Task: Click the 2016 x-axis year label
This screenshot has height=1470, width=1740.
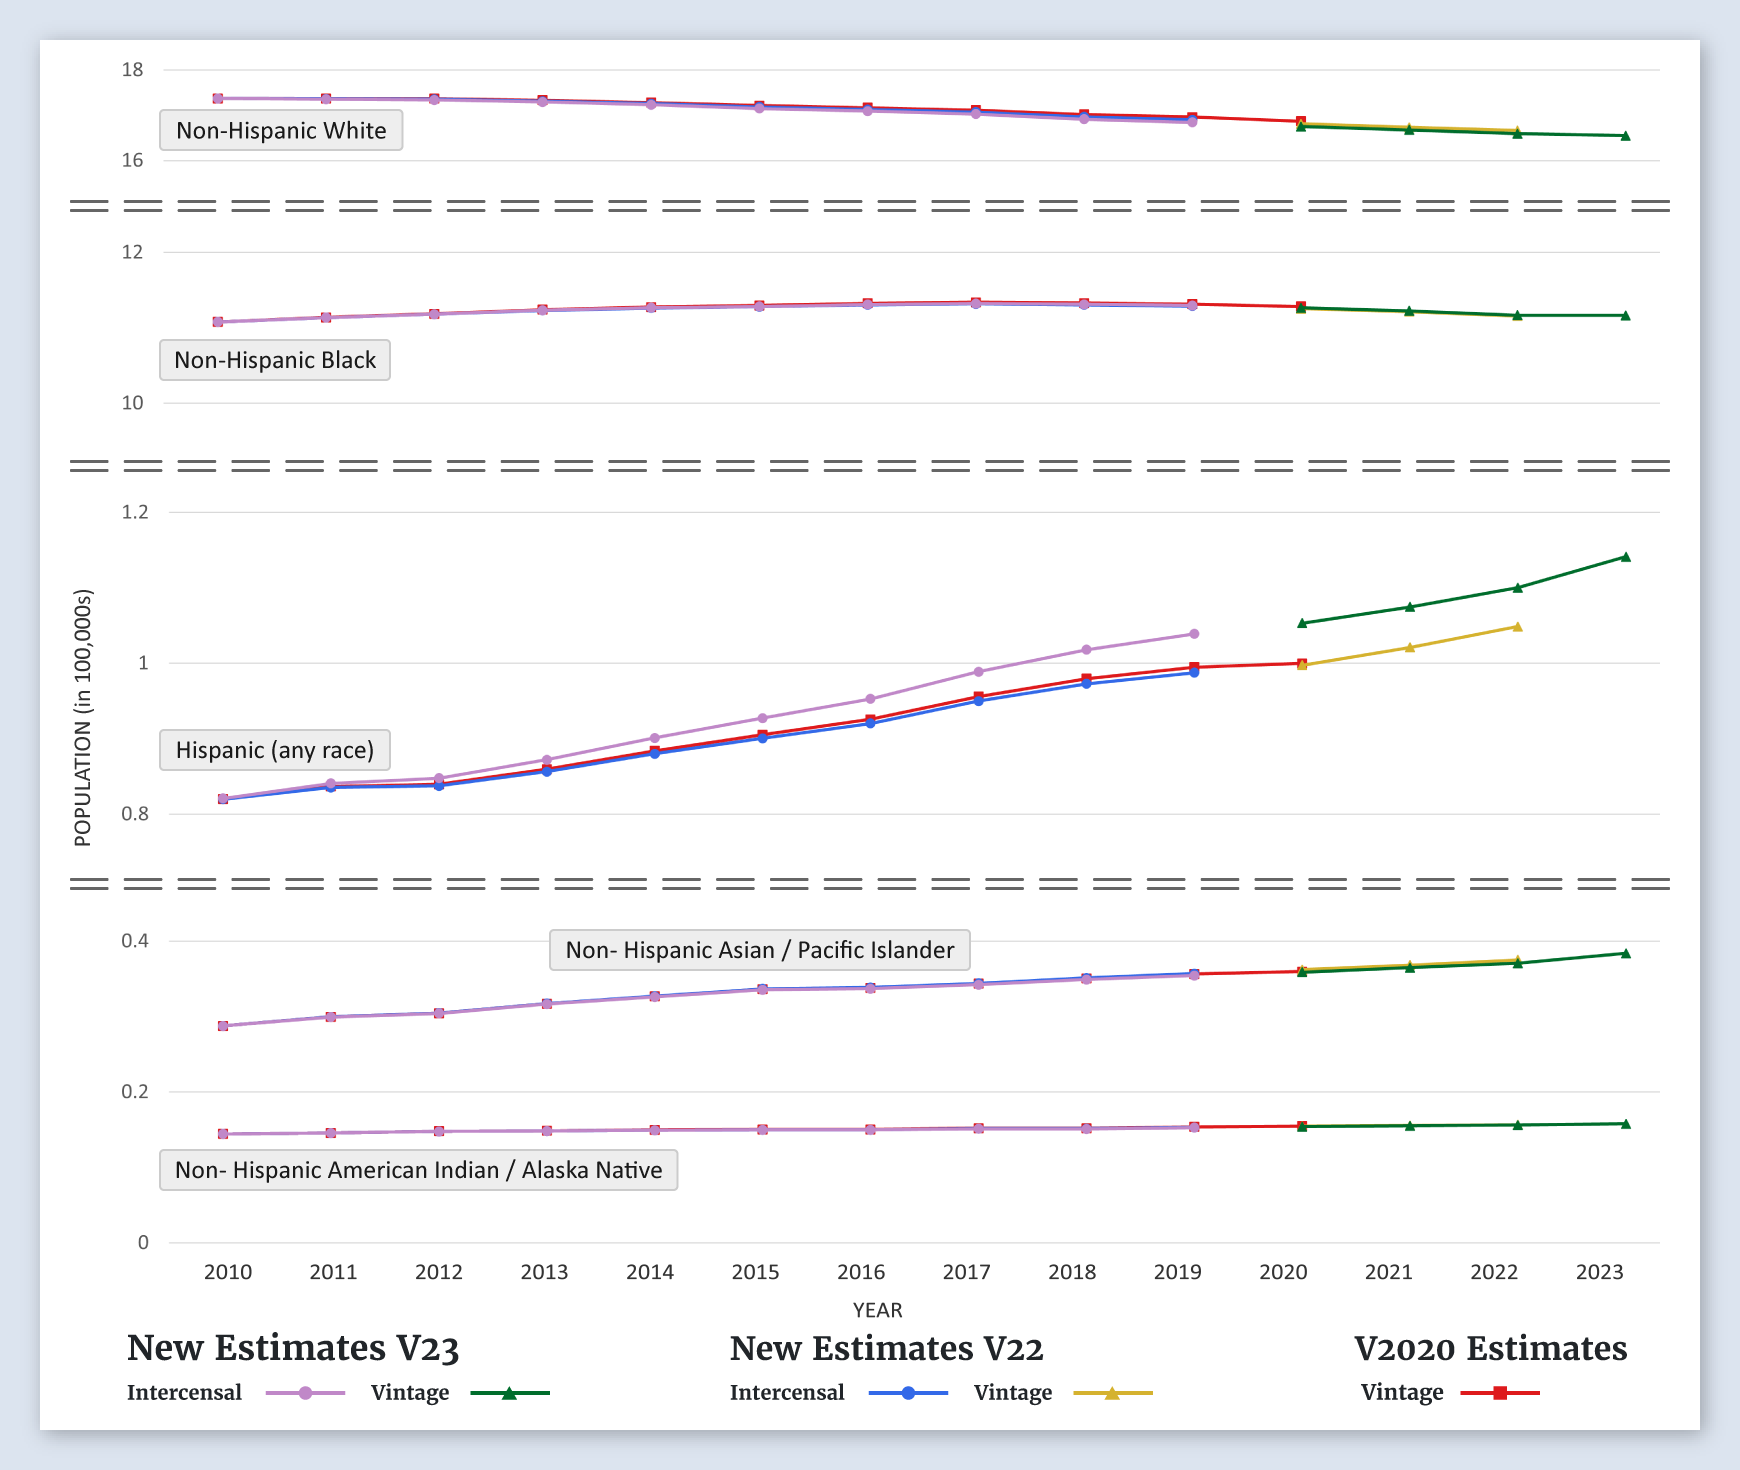Action: 861,1272
